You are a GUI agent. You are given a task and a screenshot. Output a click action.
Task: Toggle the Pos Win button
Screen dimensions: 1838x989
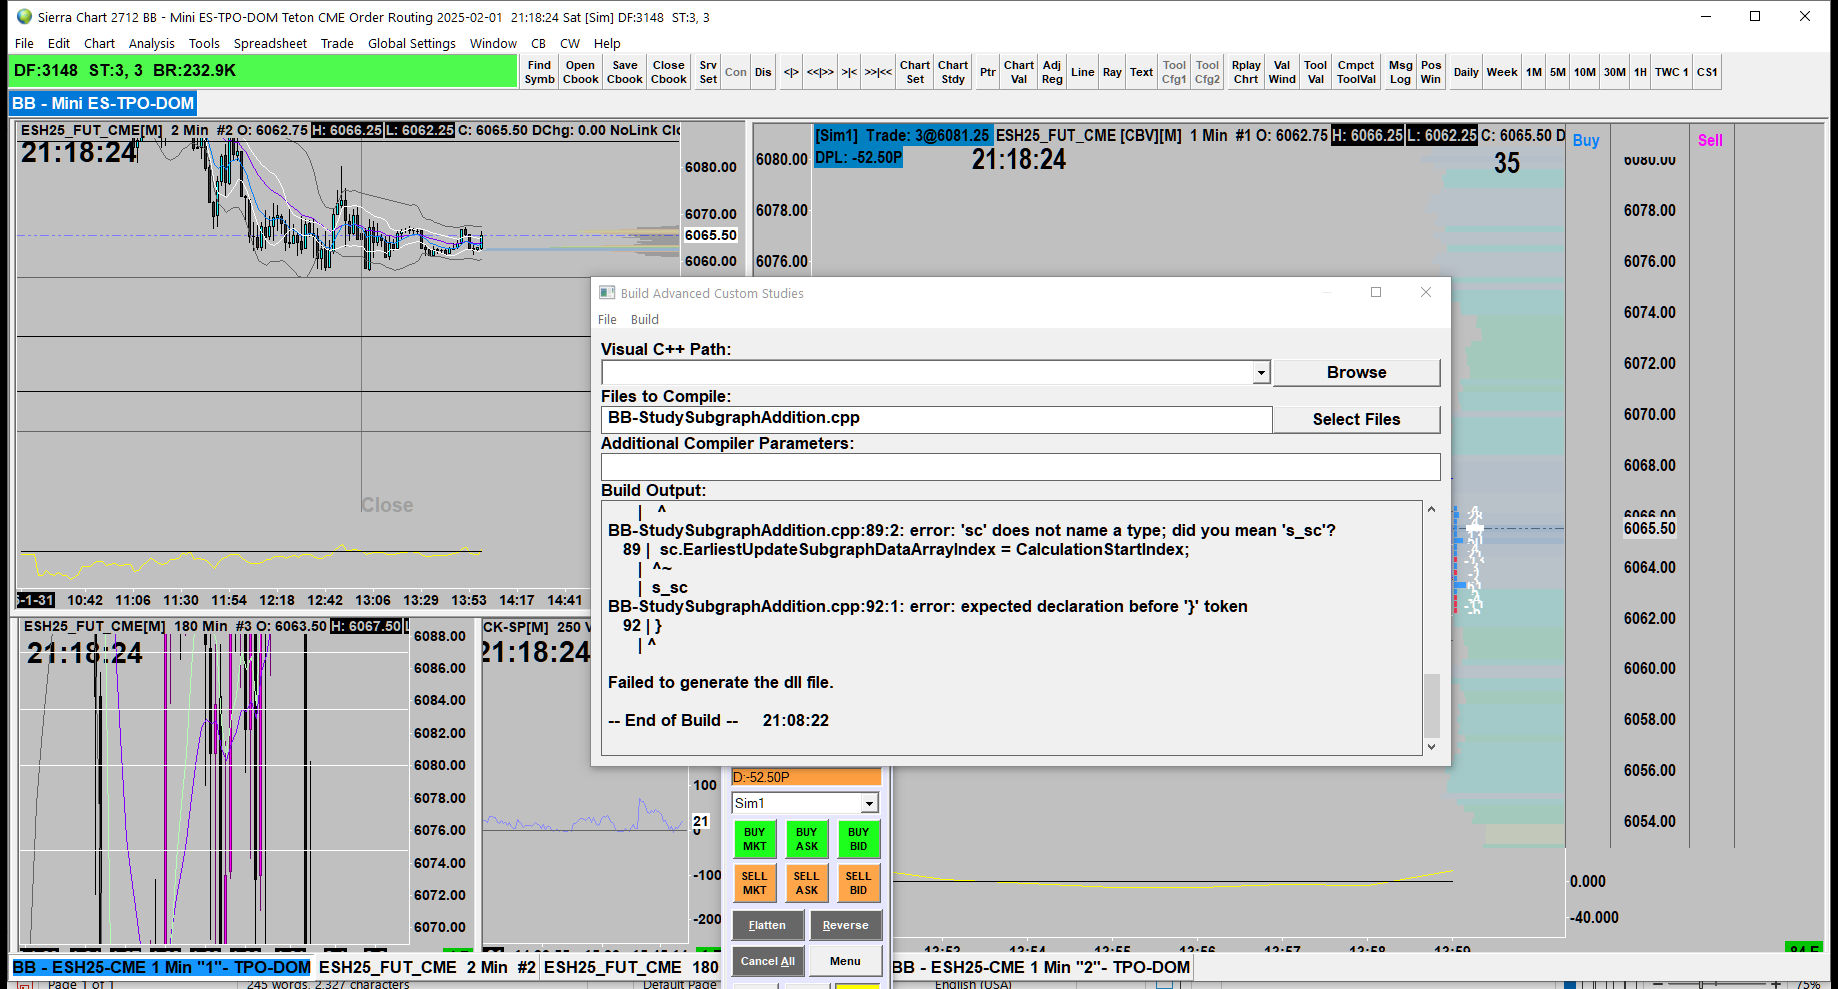[x=1431, y=72]
